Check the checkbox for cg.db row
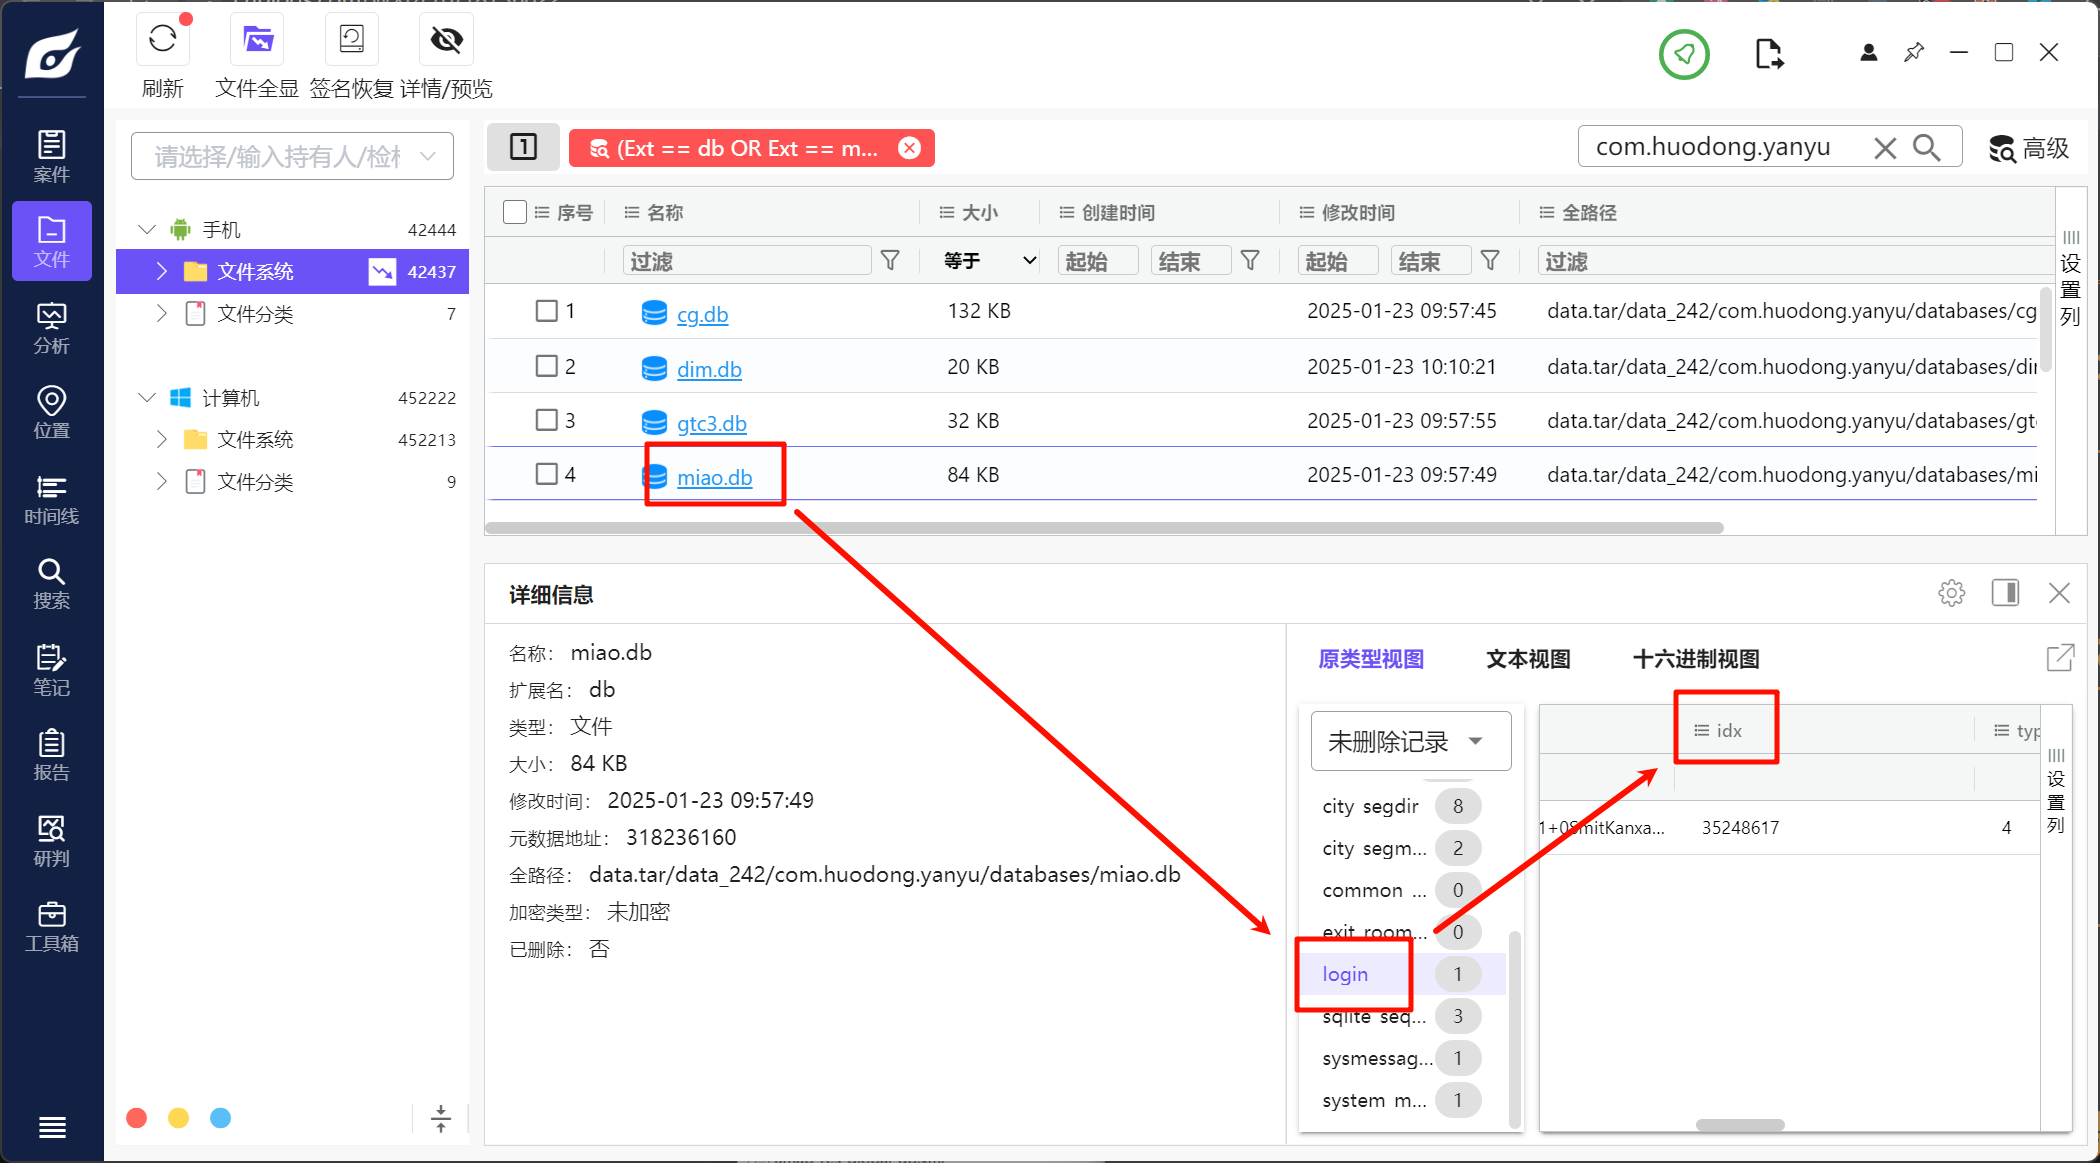The image size is (2100, 1163). point(546,311)
